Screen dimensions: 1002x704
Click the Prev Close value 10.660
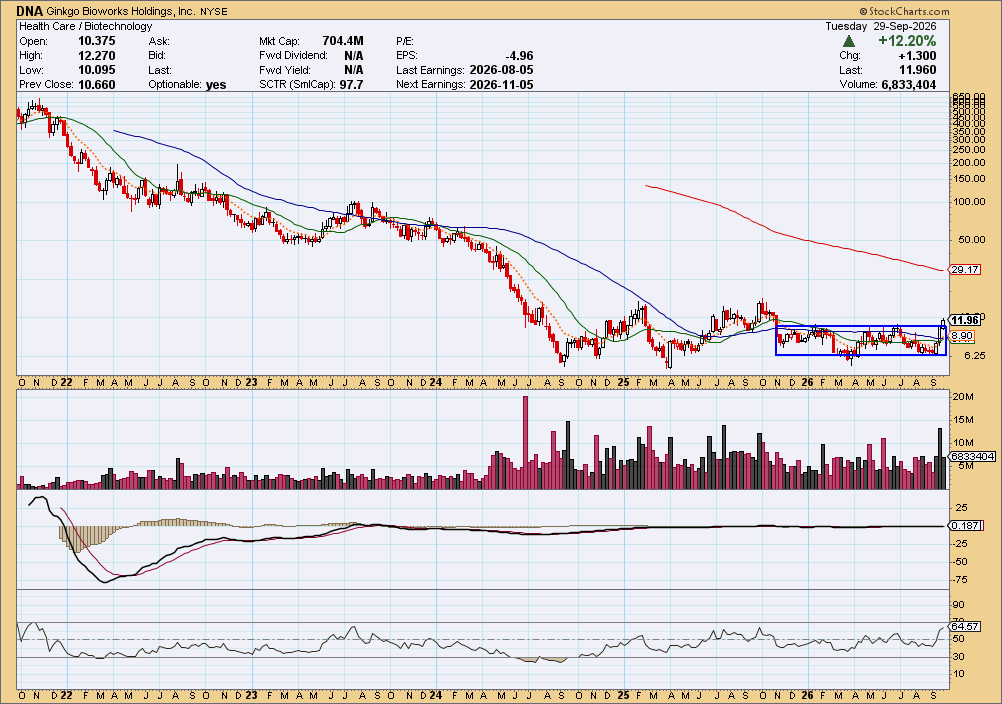(96, 84)
